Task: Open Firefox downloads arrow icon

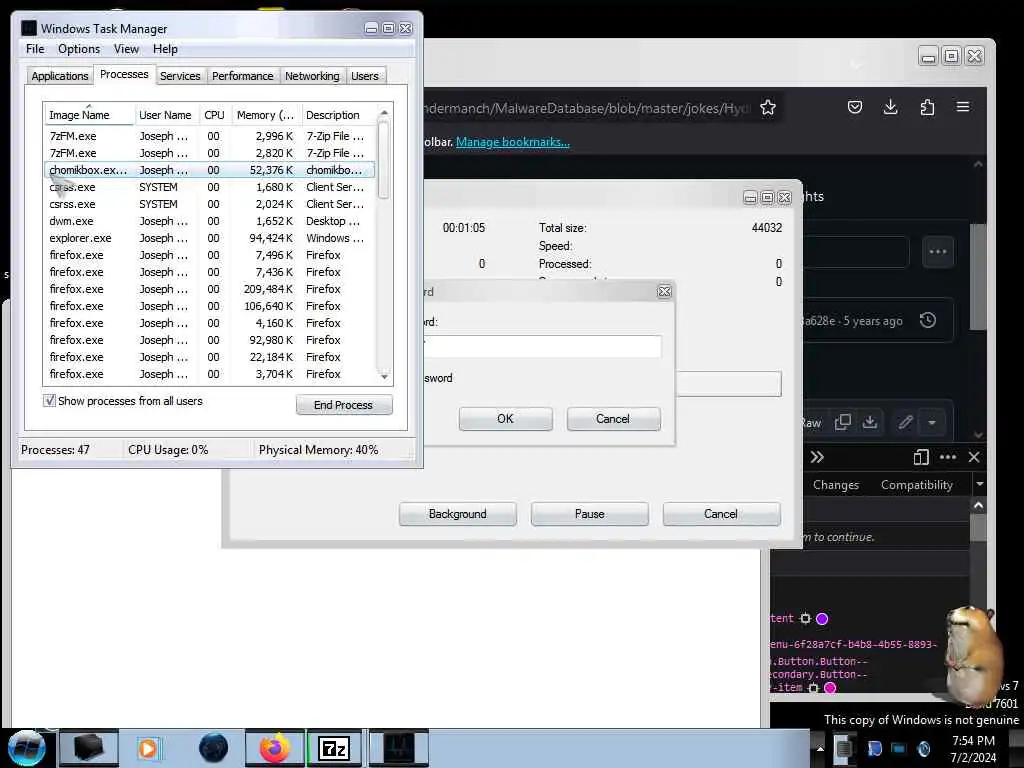Action: pos(890,107)
